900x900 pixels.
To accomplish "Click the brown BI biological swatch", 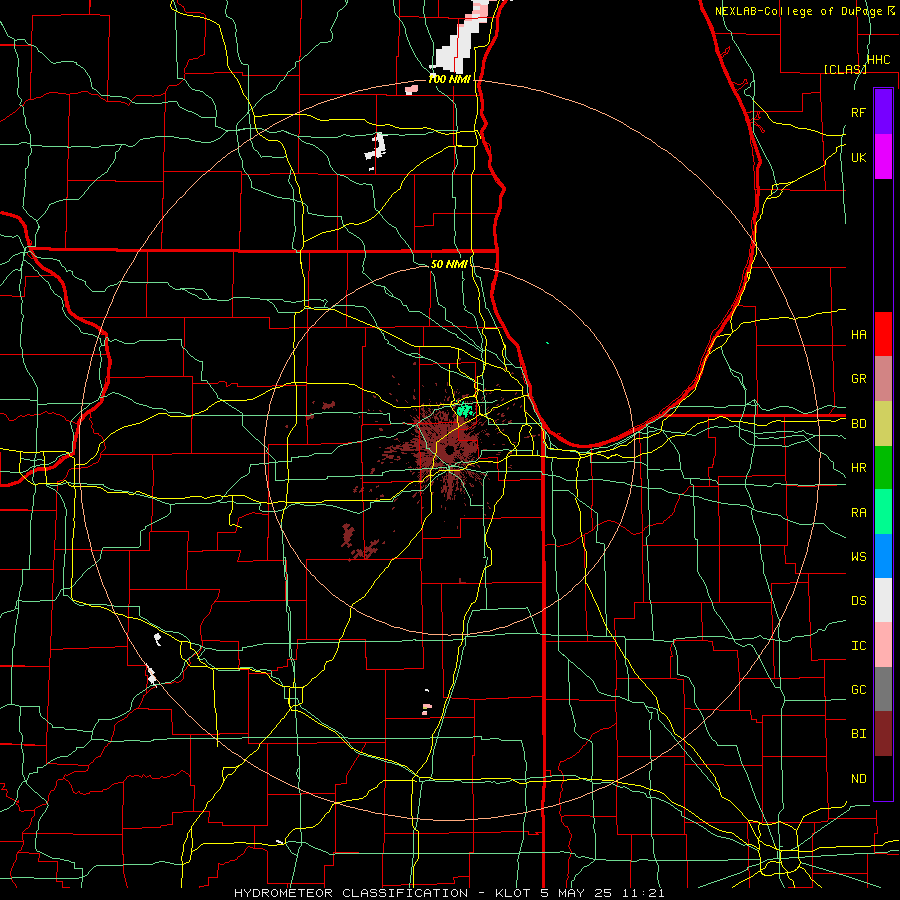I will pyautogui.click(x=883, y=734).
